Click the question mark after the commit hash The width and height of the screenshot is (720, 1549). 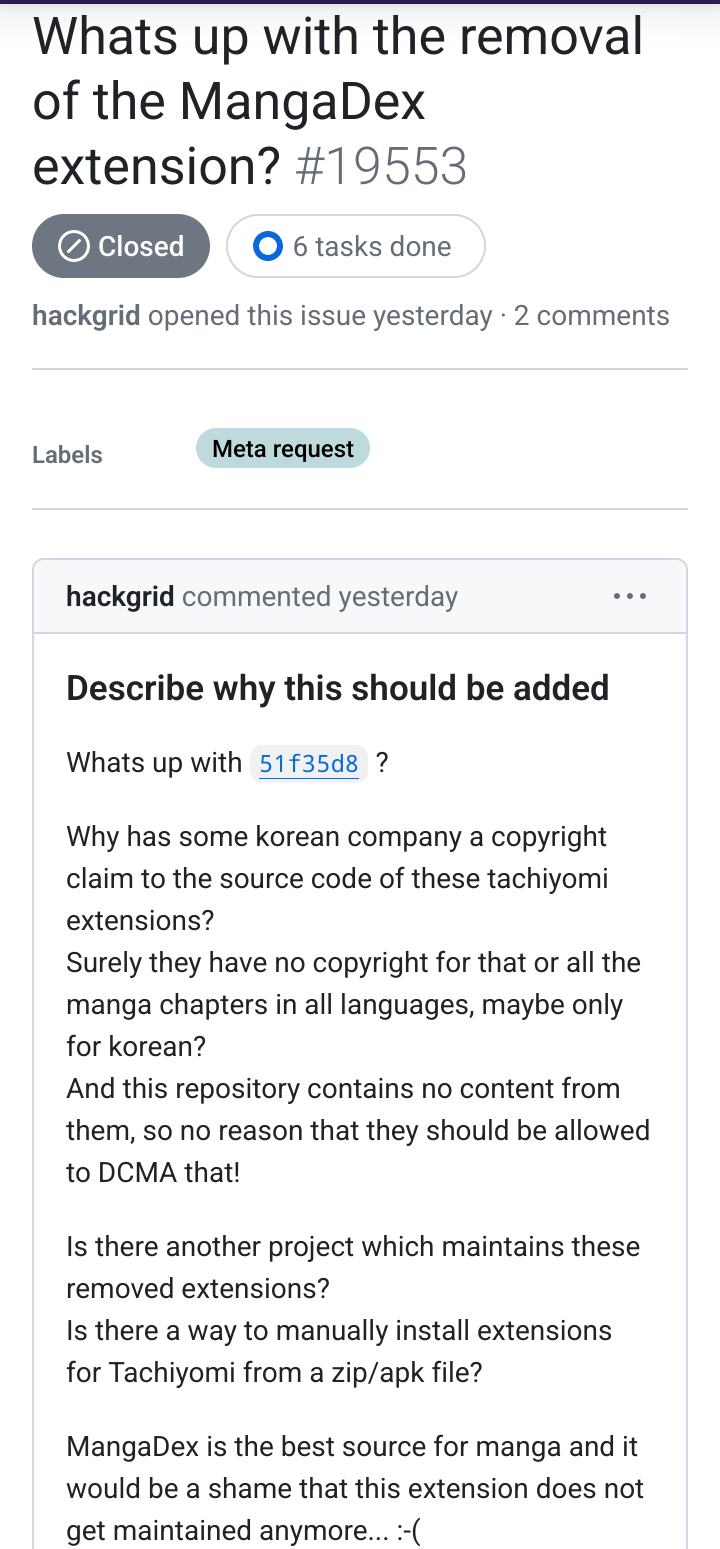point(382,763)
